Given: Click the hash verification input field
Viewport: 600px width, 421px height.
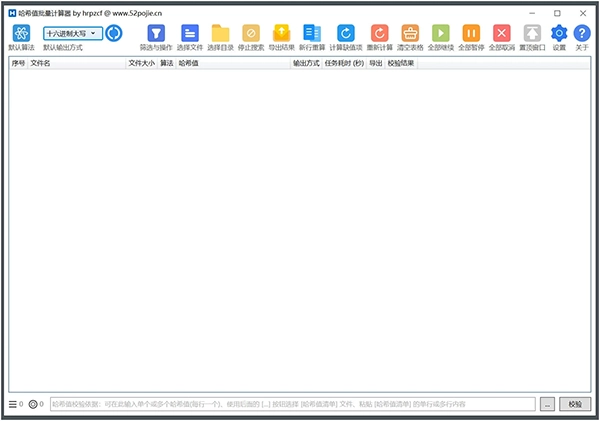Looking at the screenshot, I should 292,404.
